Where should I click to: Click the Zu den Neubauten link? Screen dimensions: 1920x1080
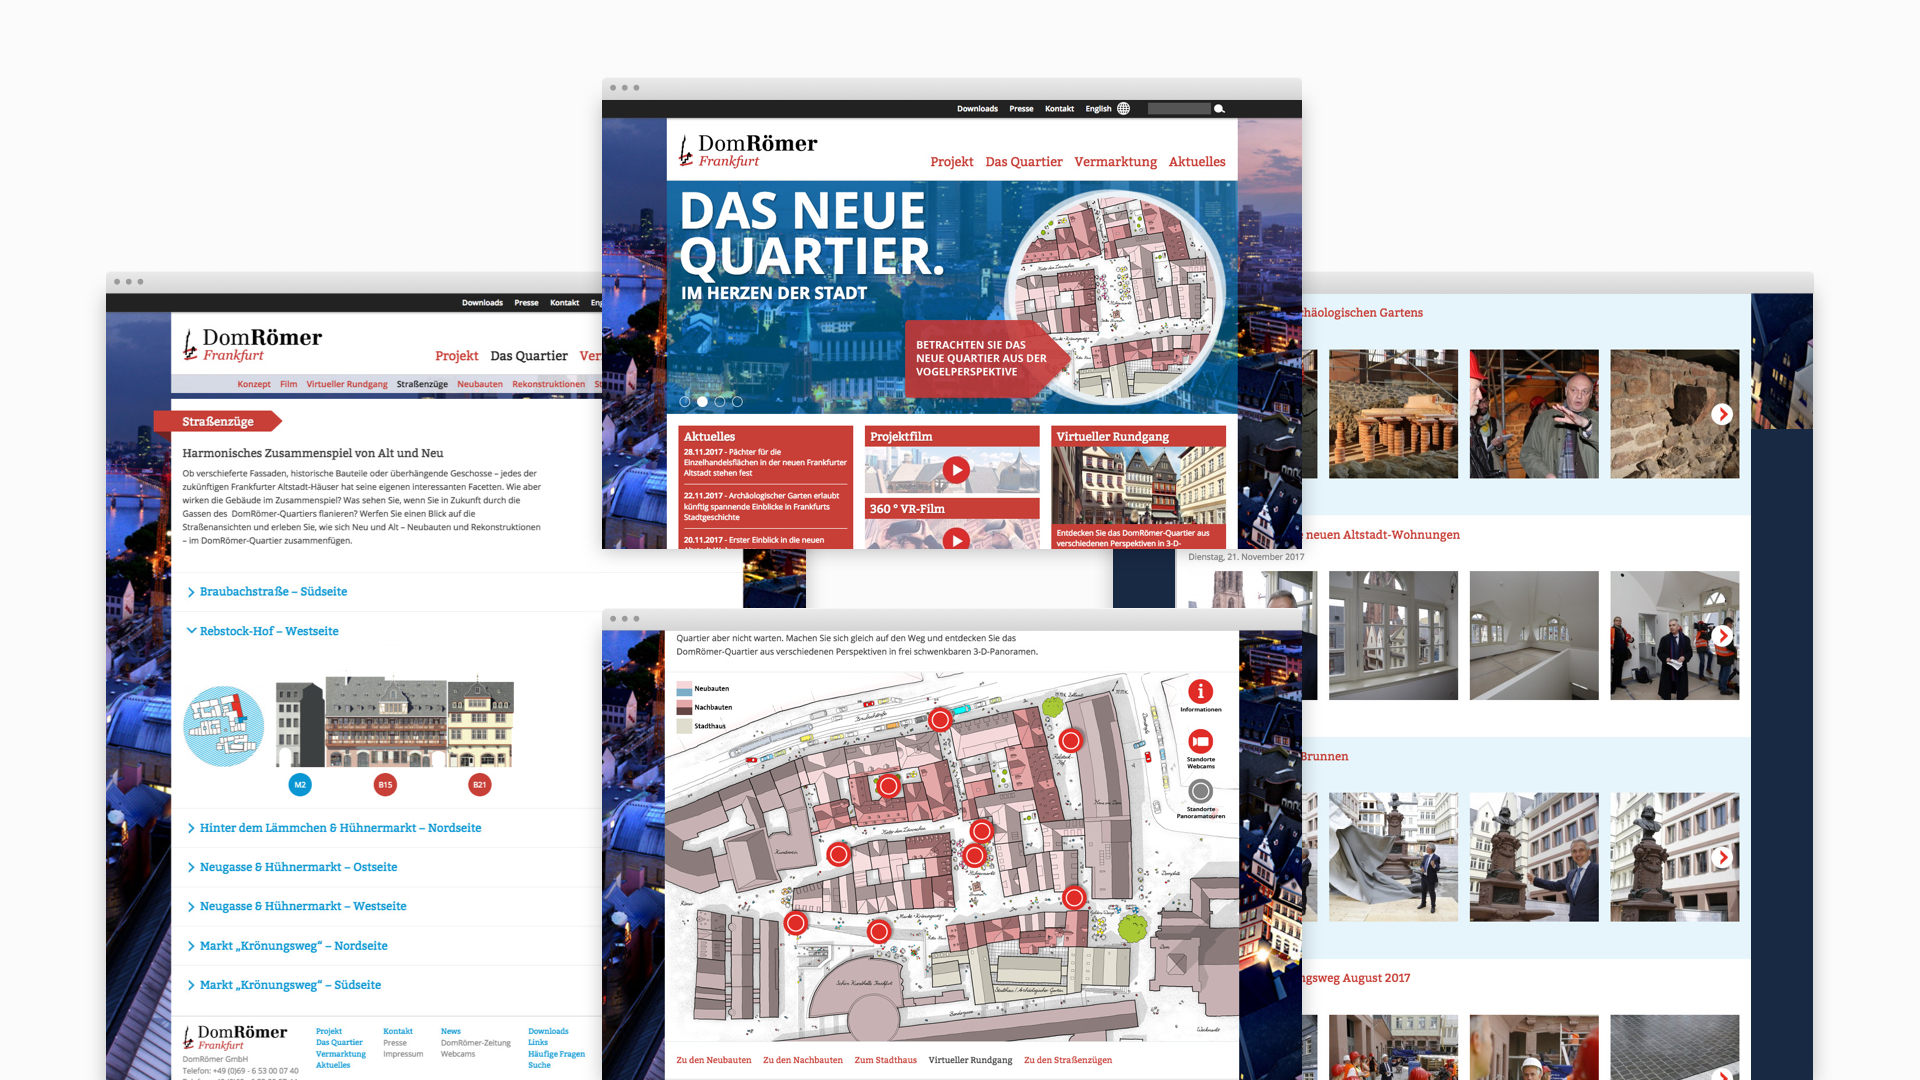point(713,1060)
